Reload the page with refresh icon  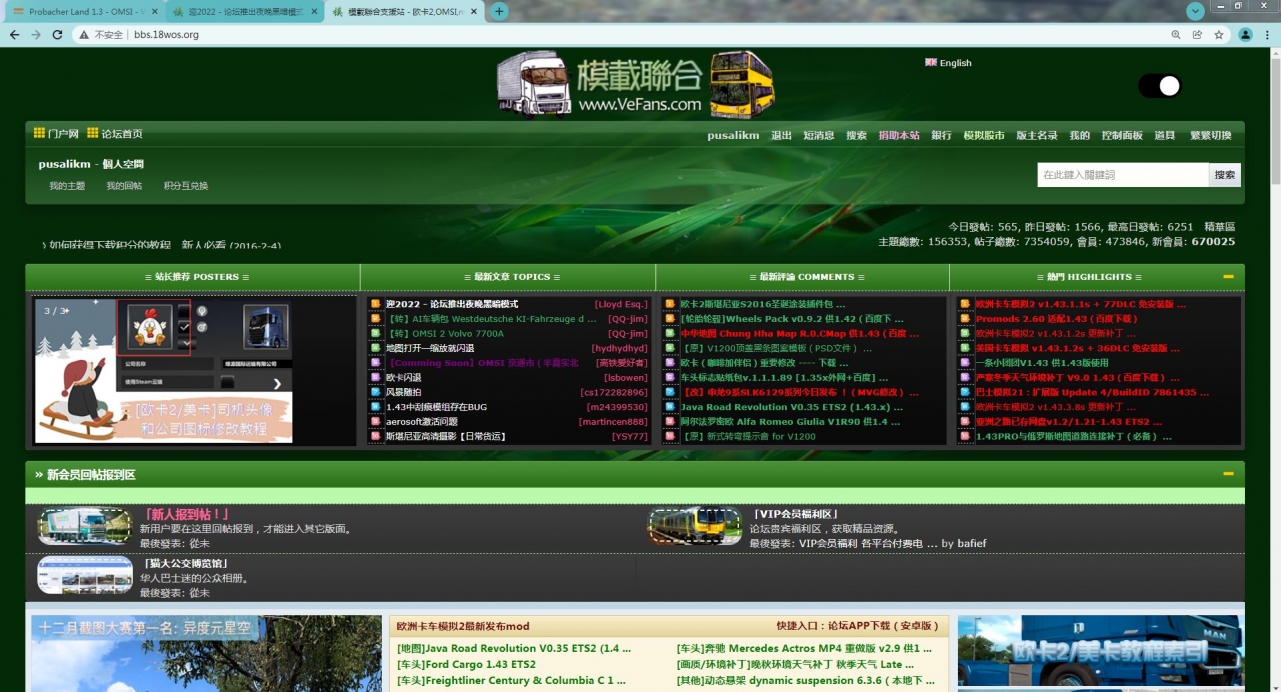57,34
